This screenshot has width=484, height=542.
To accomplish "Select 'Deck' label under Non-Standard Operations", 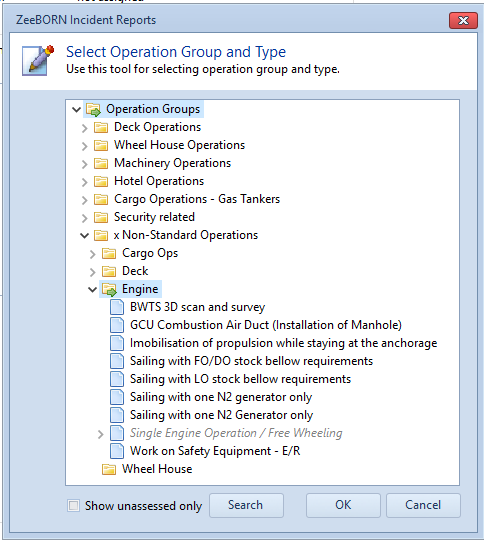I will [x=135, y=271].
